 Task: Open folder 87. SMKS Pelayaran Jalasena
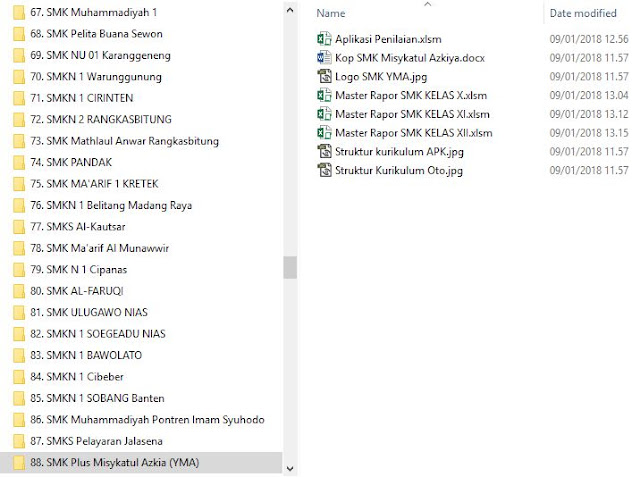(x=96, y=441)
